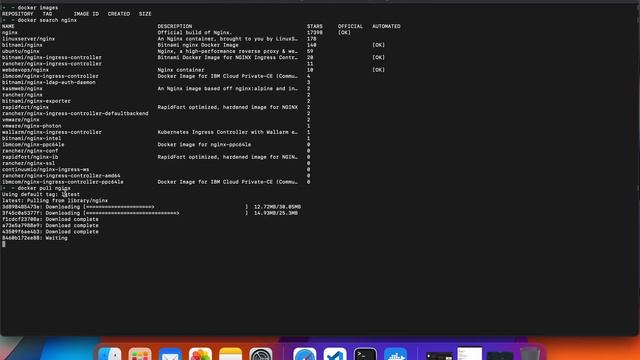Click the 'kasmweb/nginx' row name
640x360 pixels.
point(22,89)
